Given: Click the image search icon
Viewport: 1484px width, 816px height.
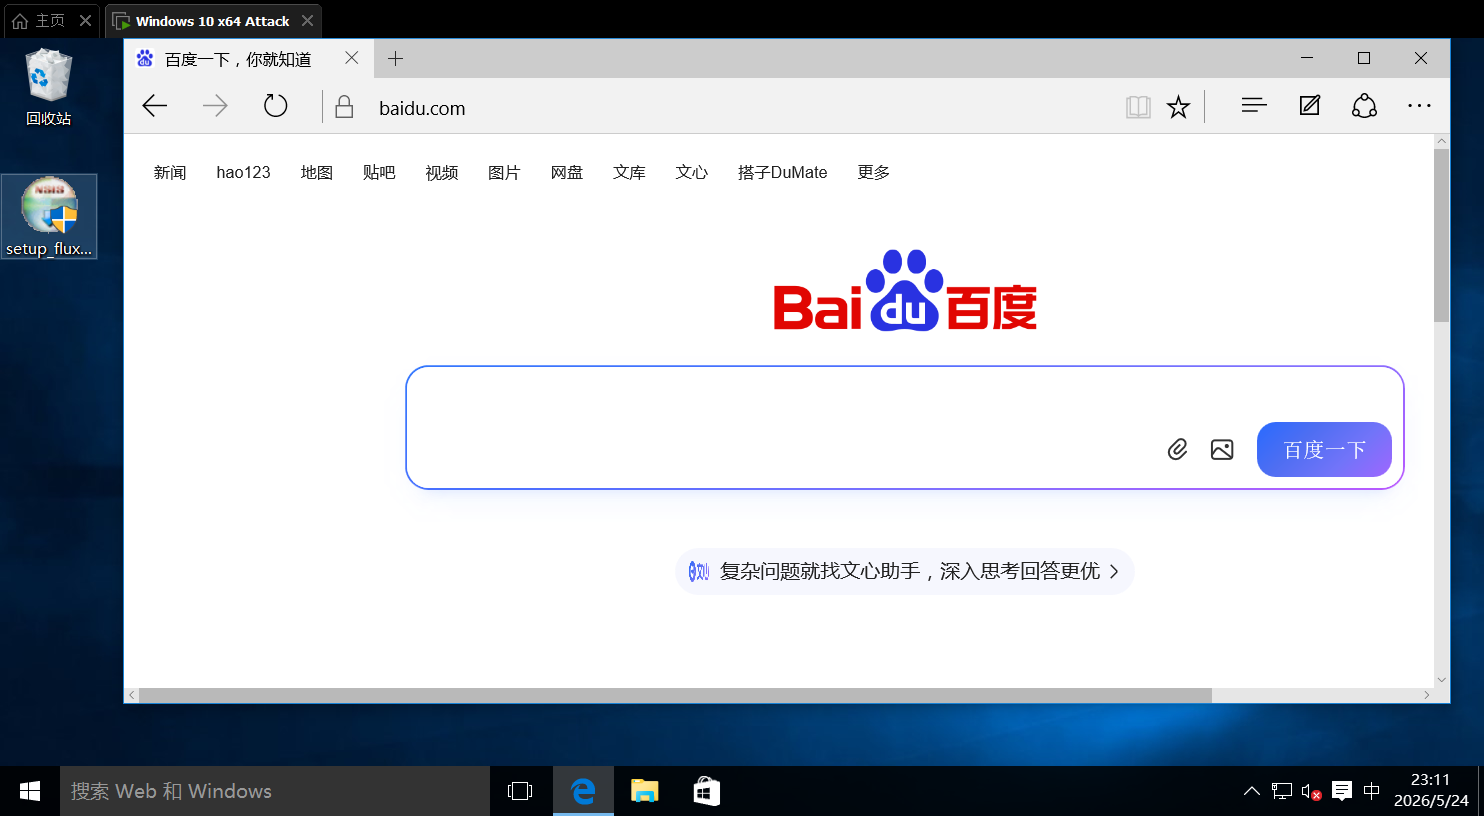Looking at the screenshot, I should pos(1222,450).
